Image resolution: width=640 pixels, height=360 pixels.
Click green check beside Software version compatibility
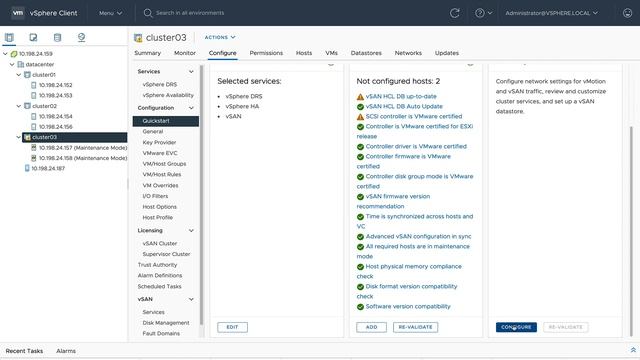(360, 307)
